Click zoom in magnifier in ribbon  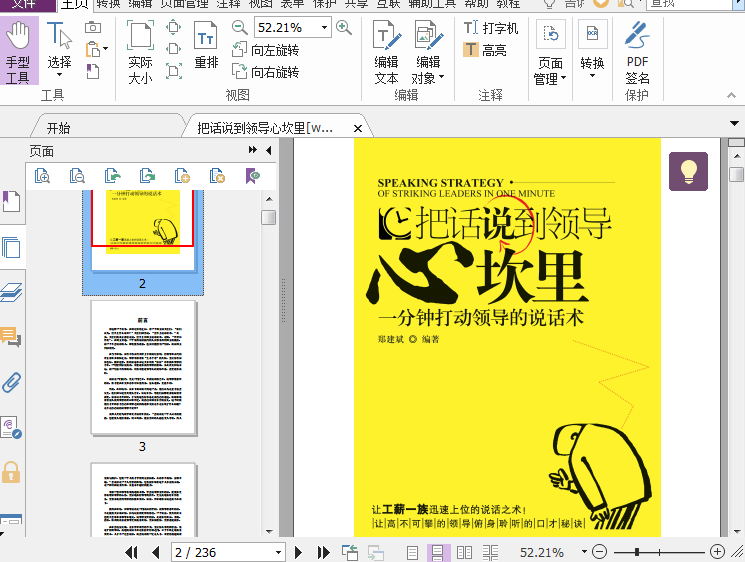click(x=344, y=27)
